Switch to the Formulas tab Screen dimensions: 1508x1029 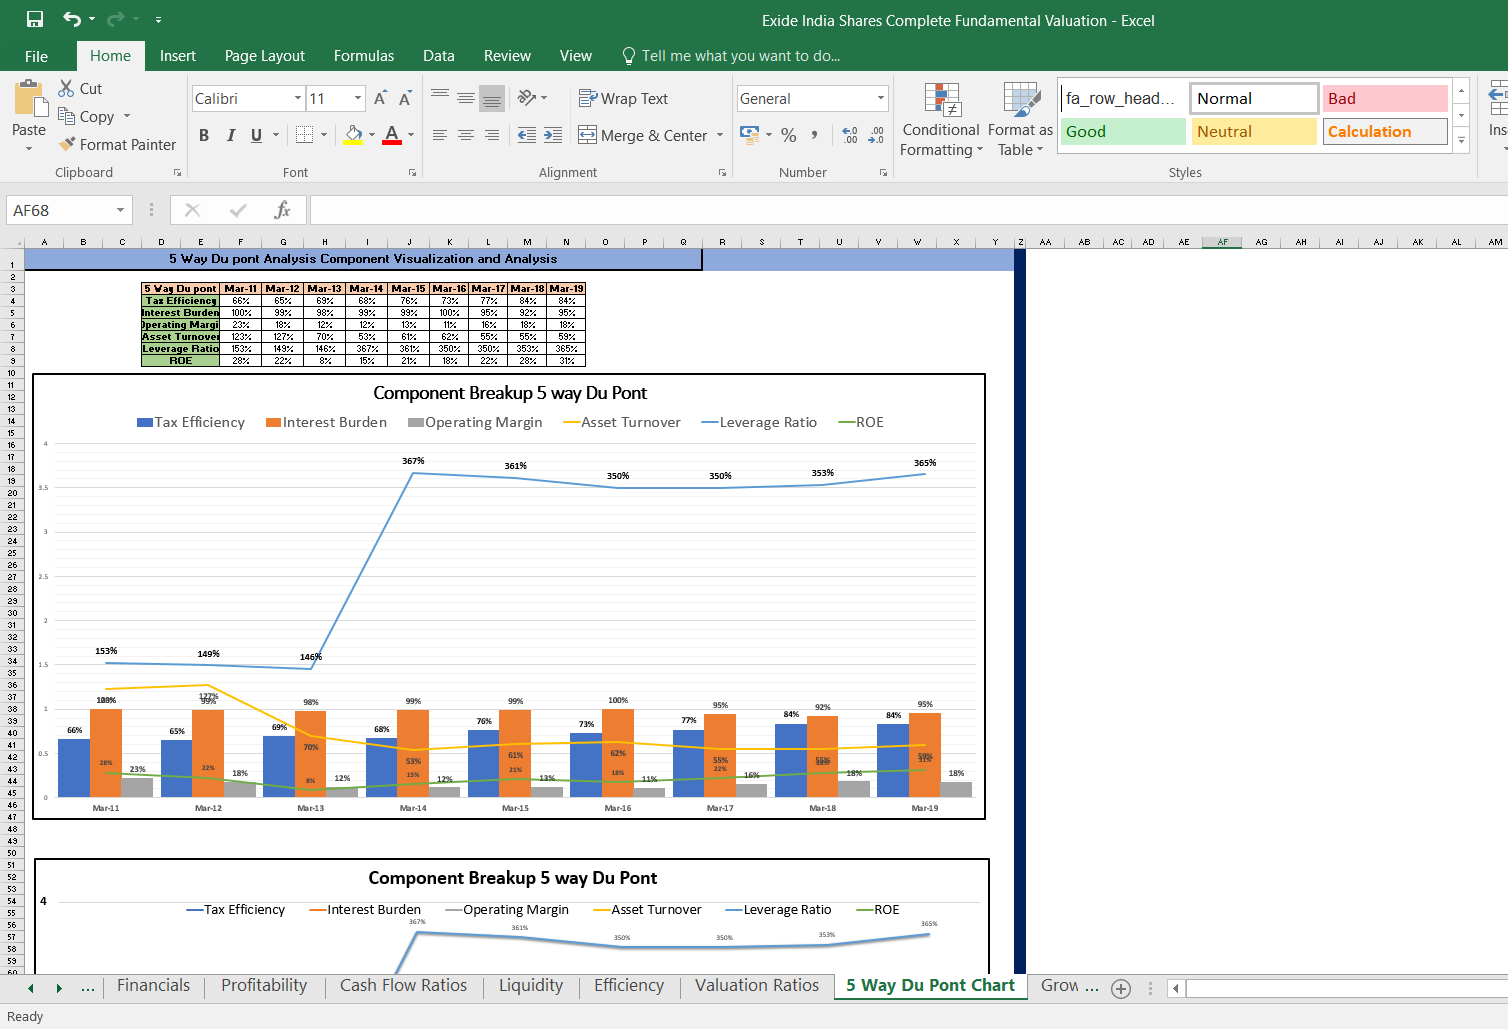click(364, 56)
